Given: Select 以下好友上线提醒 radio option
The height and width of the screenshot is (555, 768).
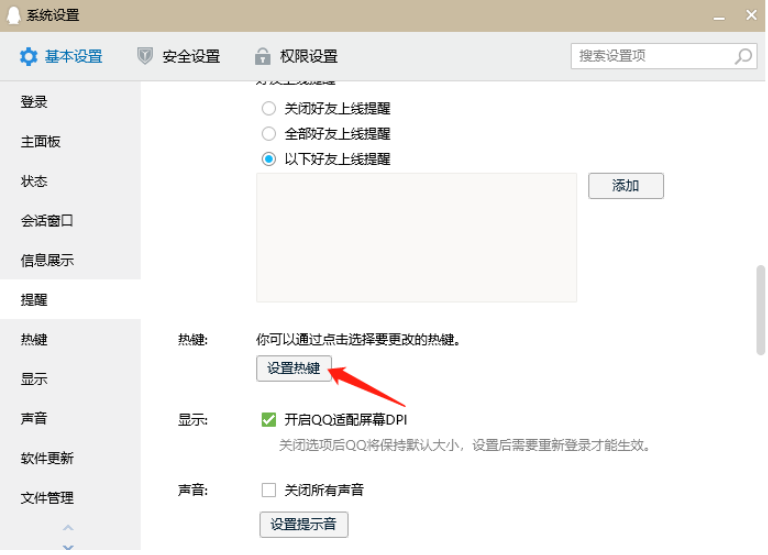Looking at the screenshot, I should point(268,159).
